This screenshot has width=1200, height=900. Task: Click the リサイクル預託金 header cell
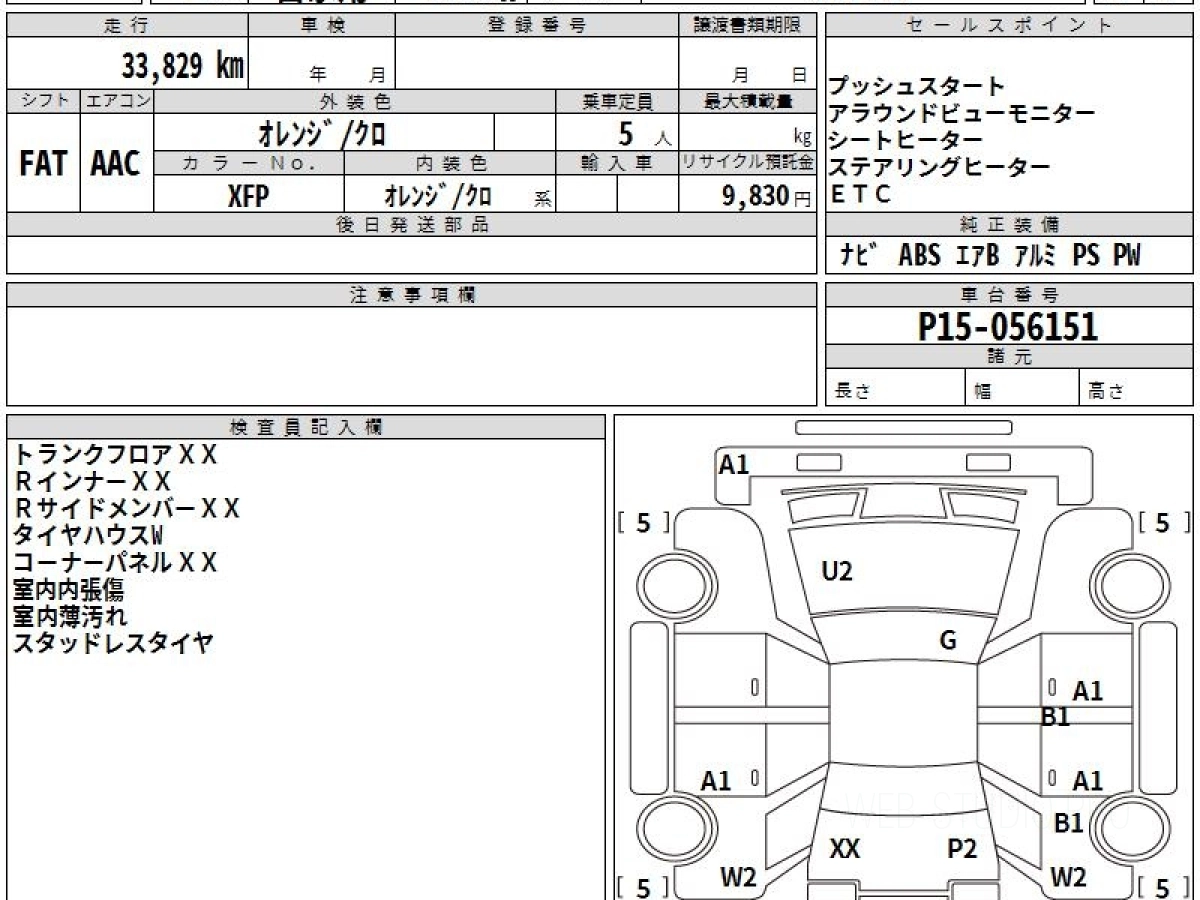(x=747, y=163)
